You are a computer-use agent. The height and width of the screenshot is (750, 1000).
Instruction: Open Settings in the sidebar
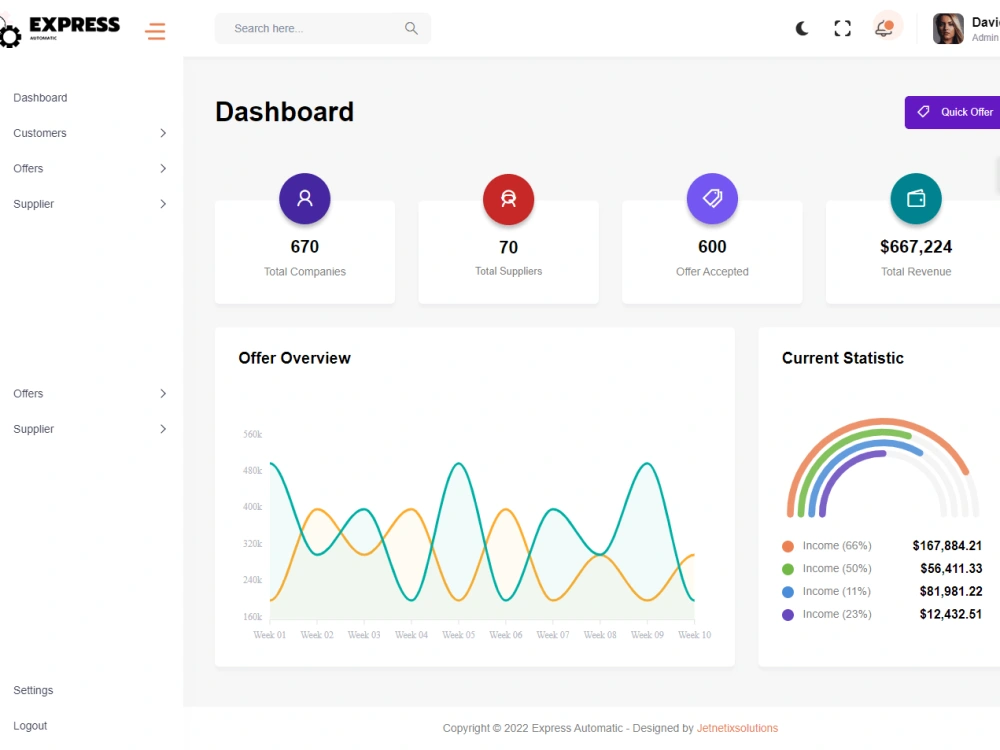[33, 690]
